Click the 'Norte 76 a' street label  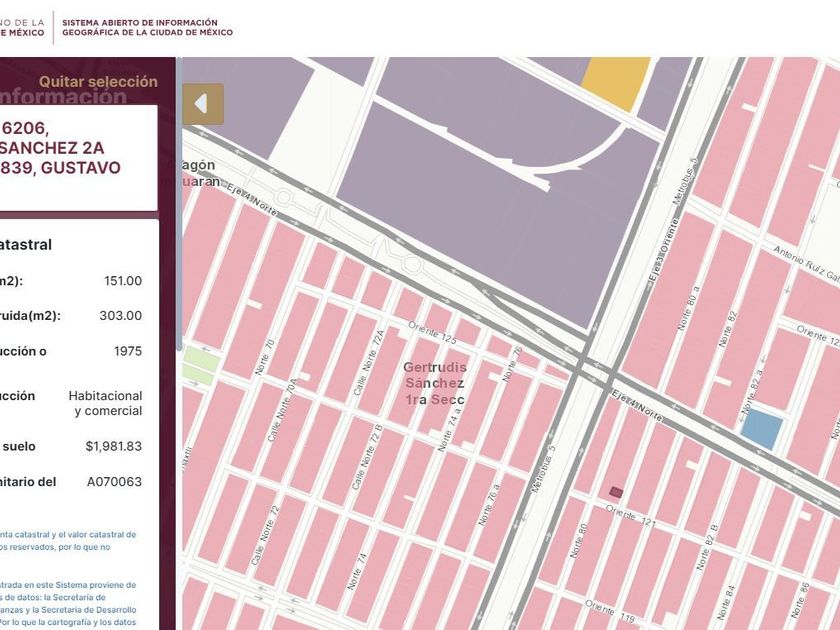pos(489,504)
